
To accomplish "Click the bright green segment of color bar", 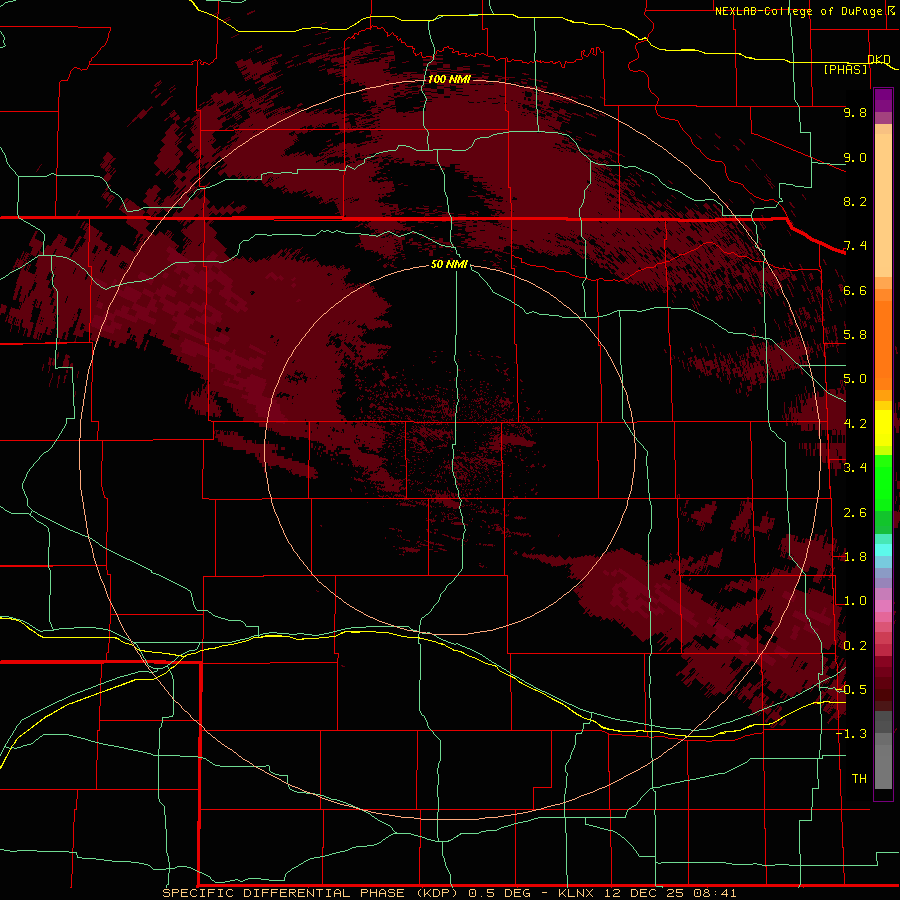I will point(883,482).
